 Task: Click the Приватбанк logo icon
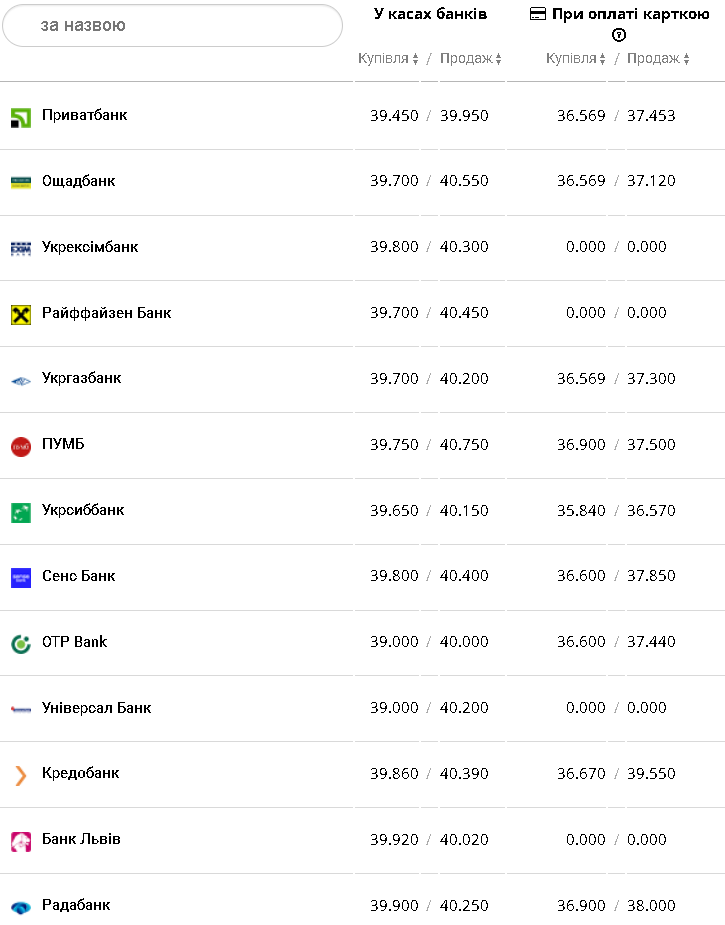click(x=20, y=117)
